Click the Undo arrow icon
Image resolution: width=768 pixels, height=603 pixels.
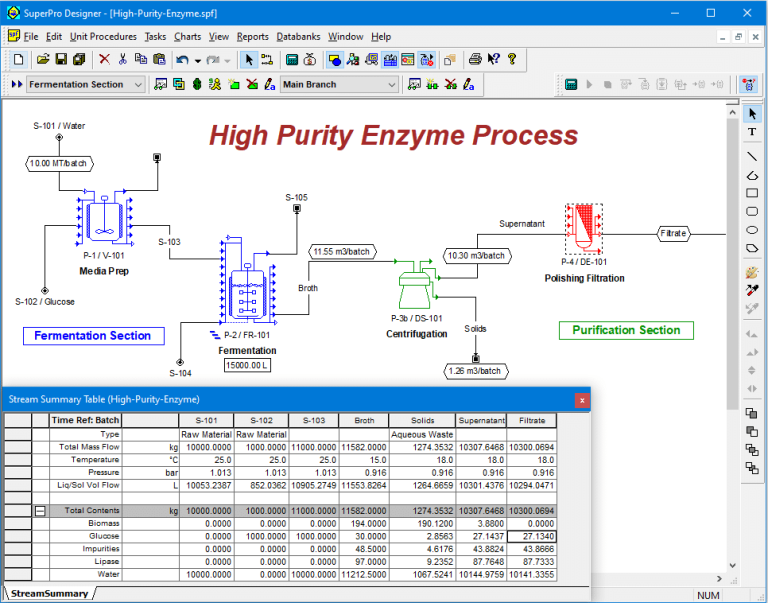point(182,59)
